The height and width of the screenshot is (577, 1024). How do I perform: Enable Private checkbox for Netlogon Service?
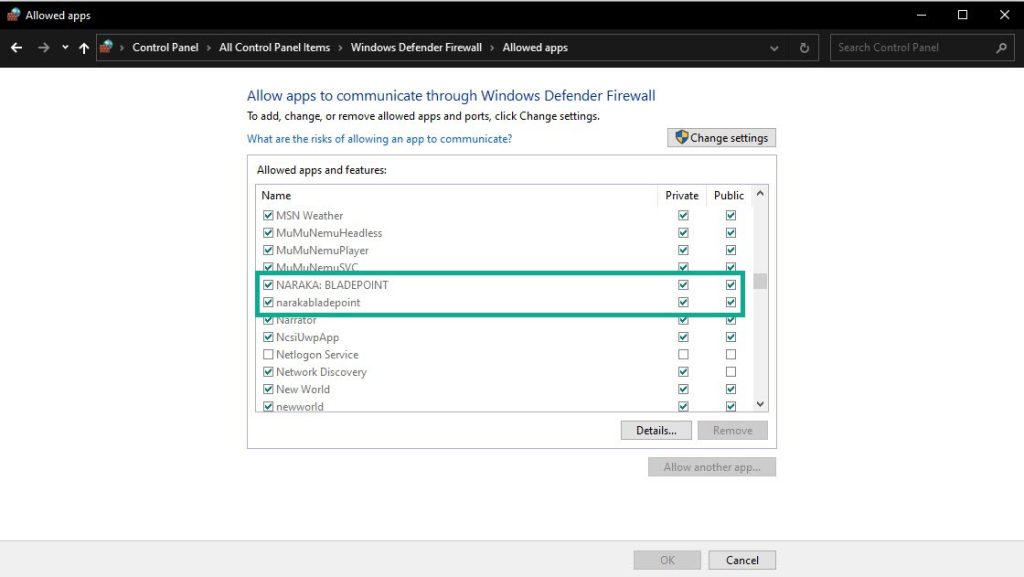coord(683,355)
